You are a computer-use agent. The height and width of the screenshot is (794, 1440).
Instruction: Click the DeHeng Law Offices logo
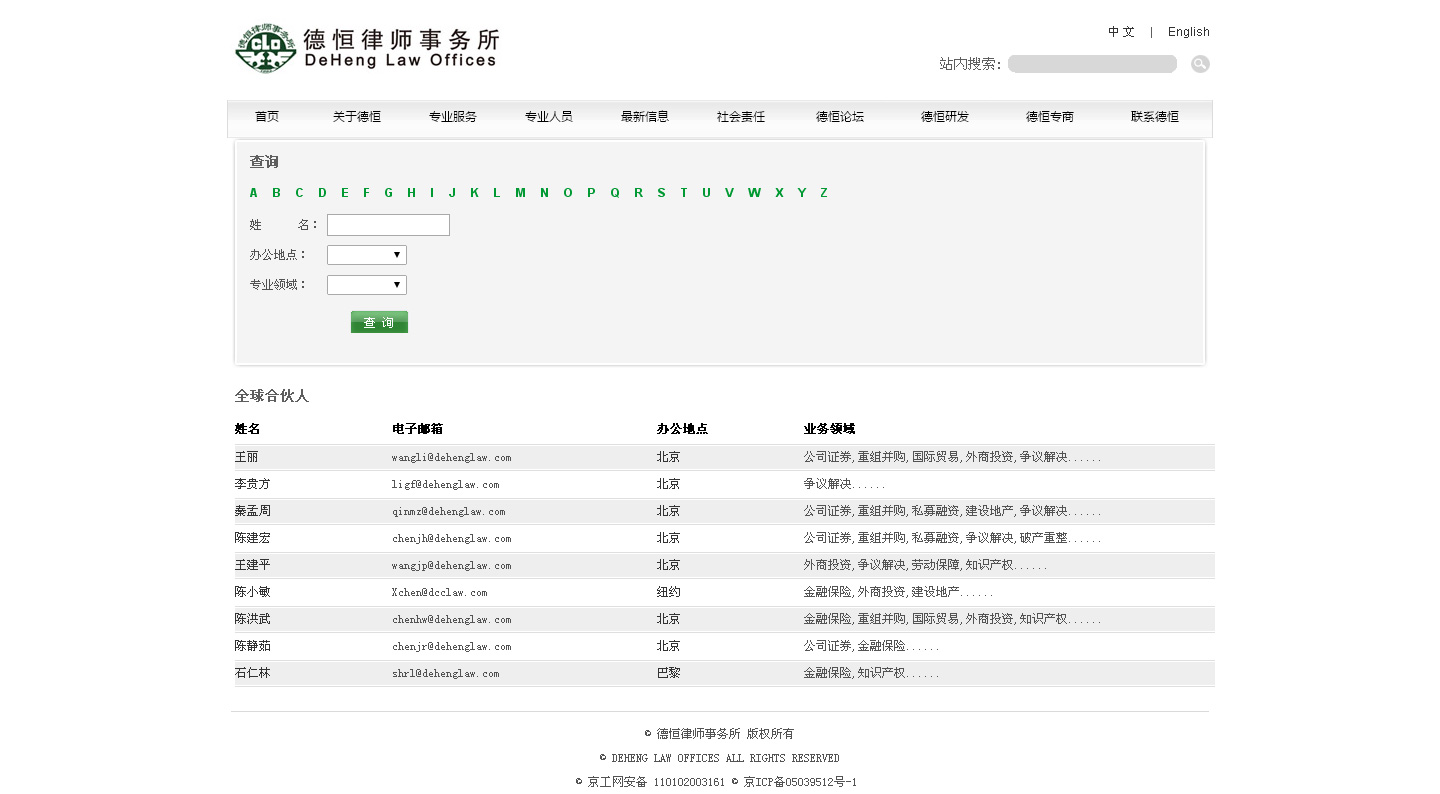point(366,48)
